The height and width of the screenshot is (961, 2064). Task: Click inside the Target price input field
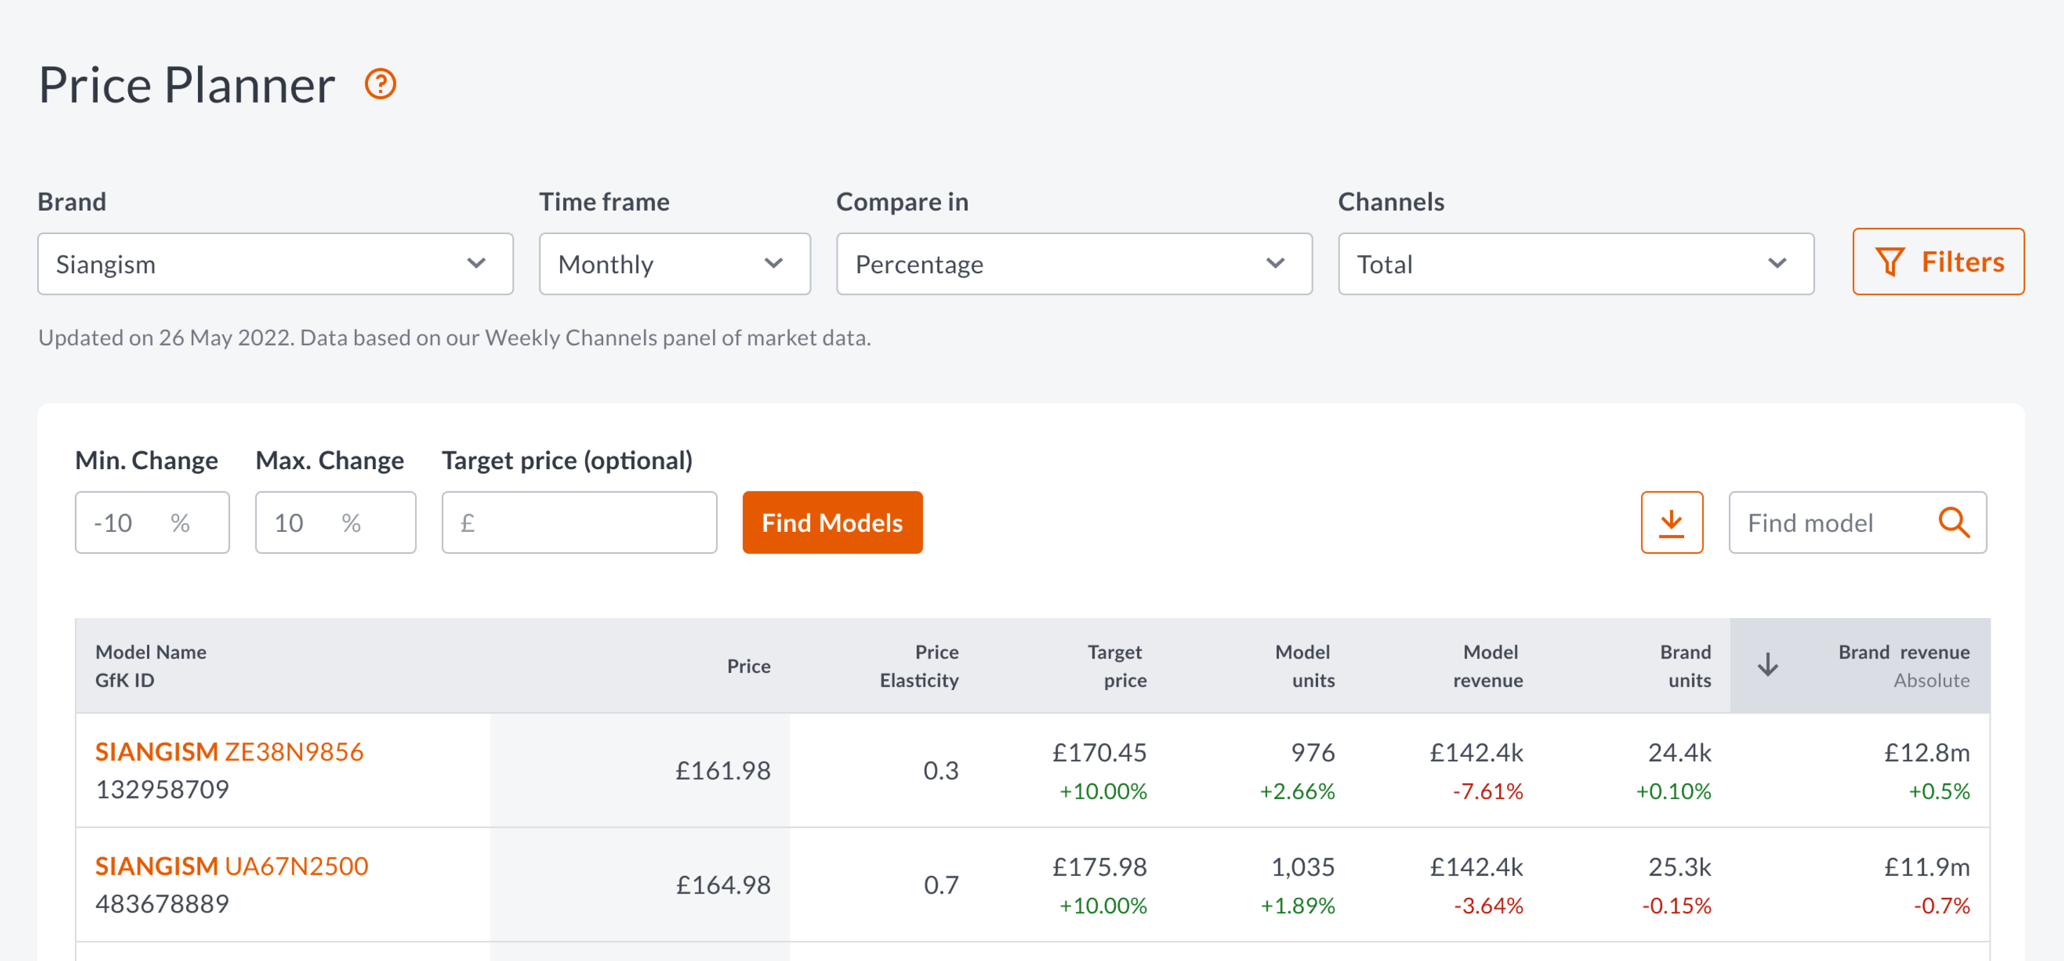(x=578, y=522)
